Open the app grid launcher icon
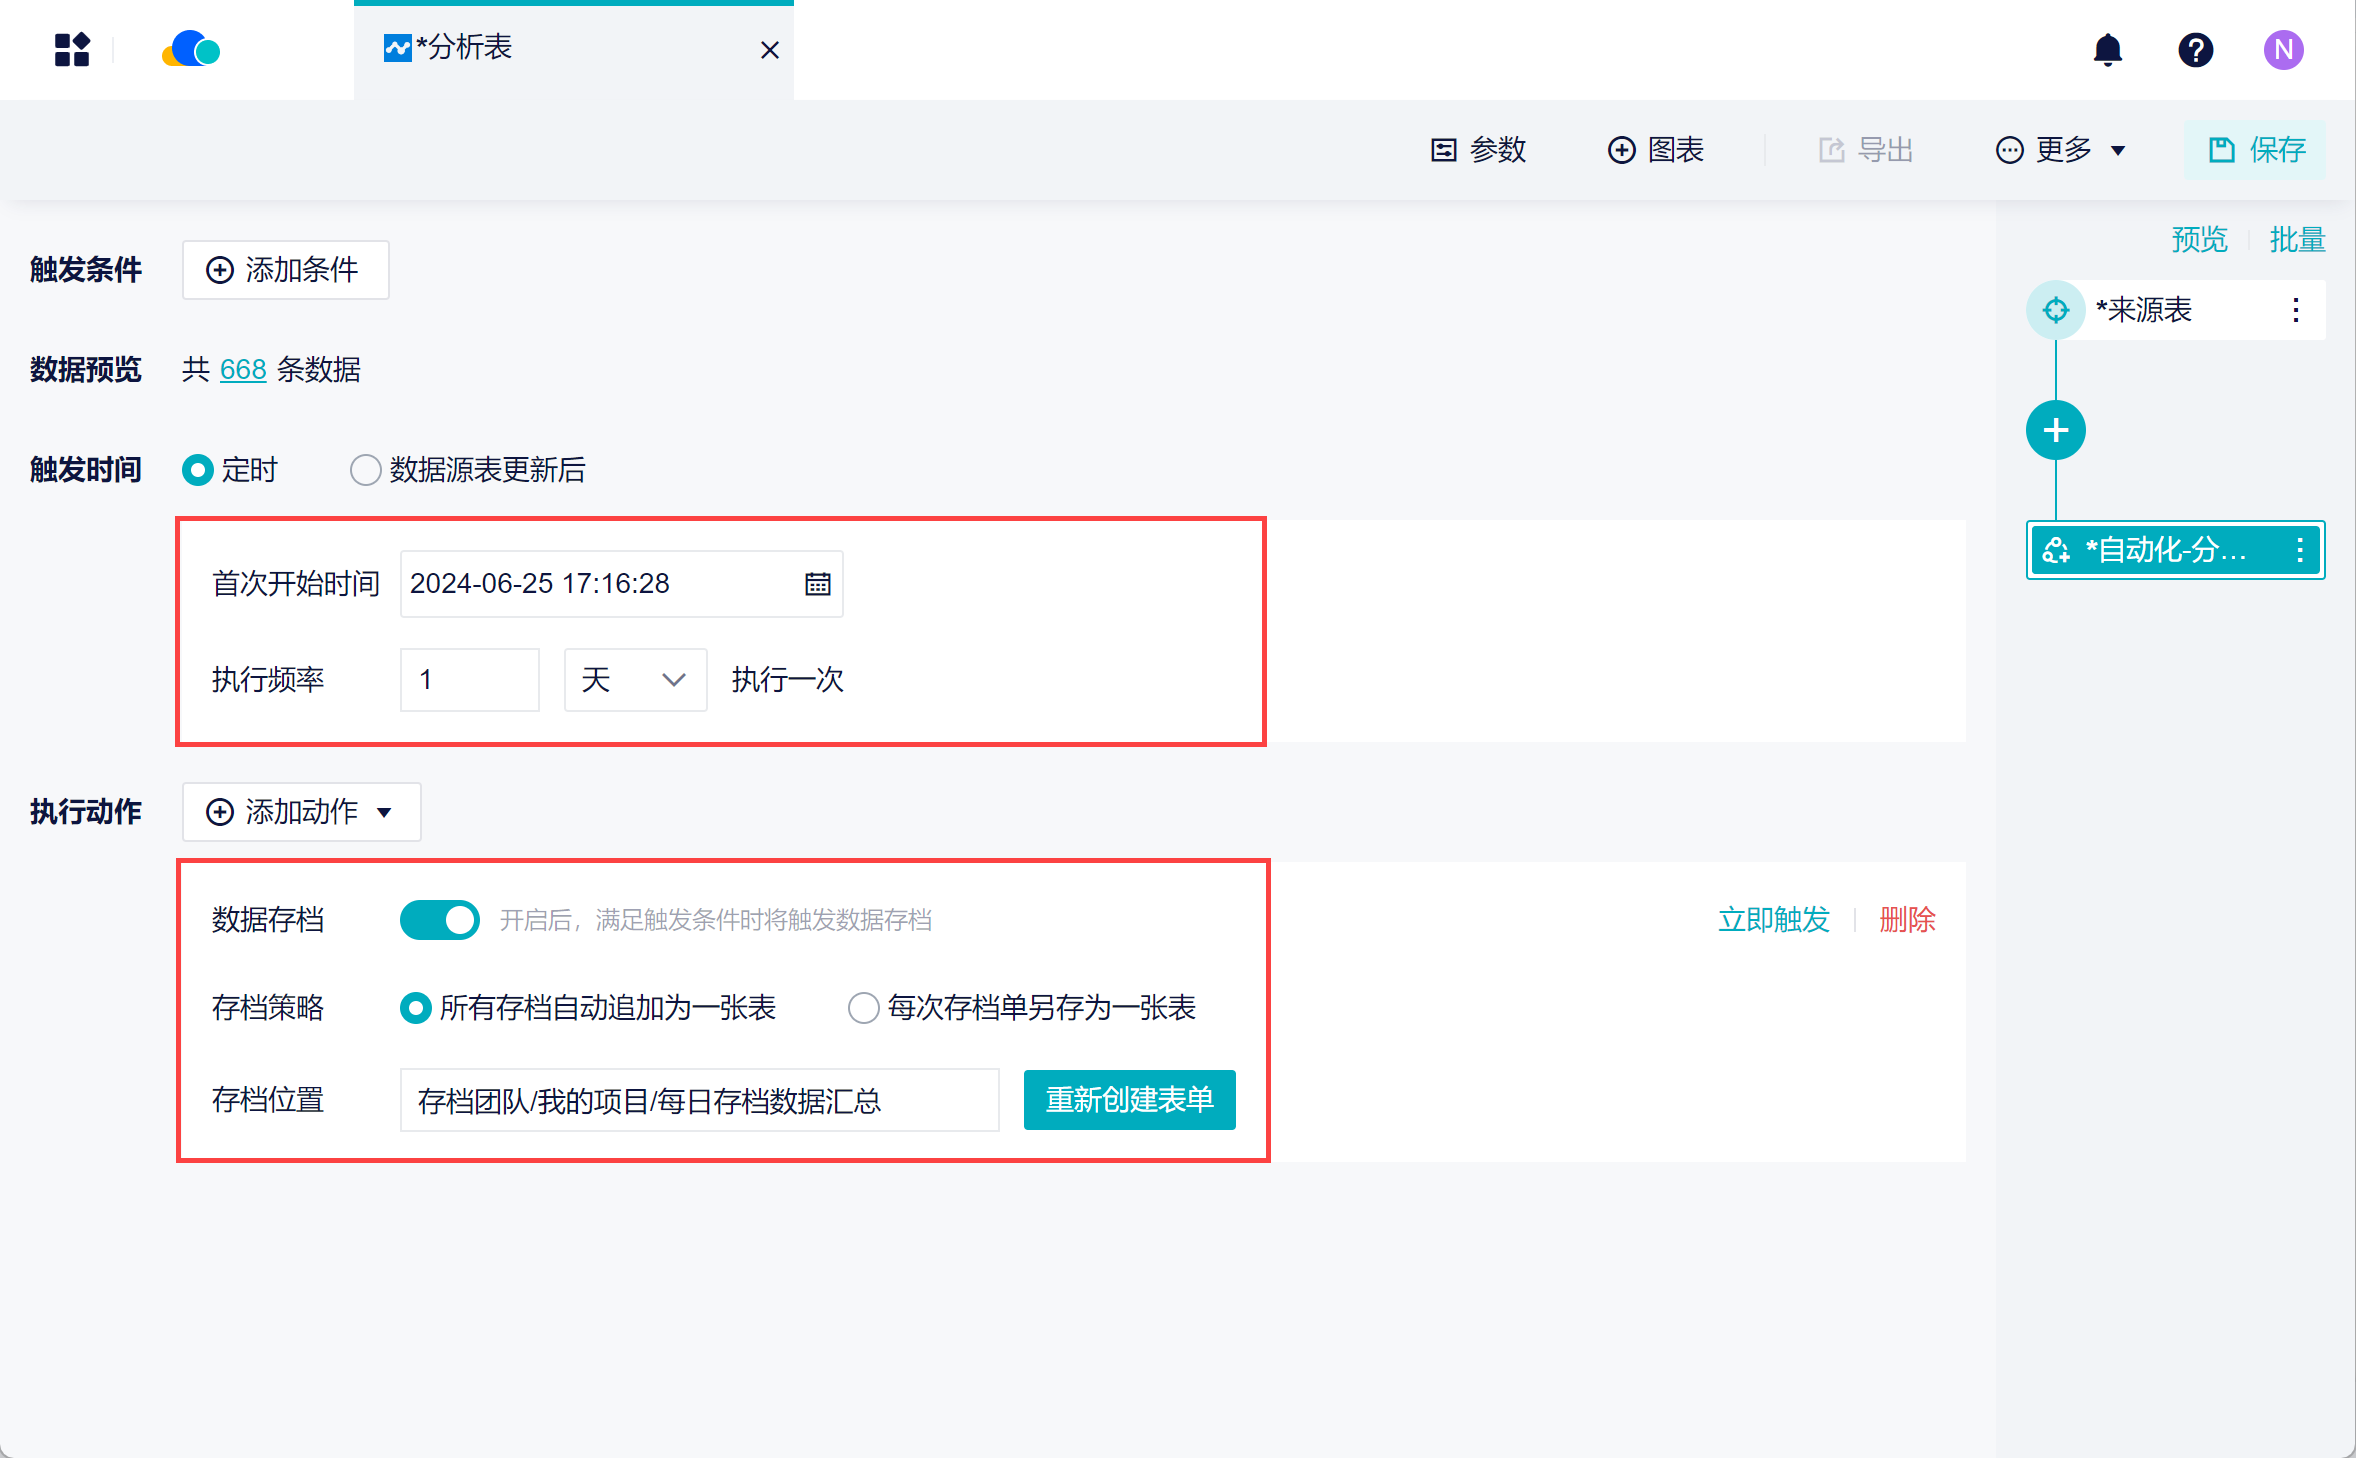 click(72, 50)
